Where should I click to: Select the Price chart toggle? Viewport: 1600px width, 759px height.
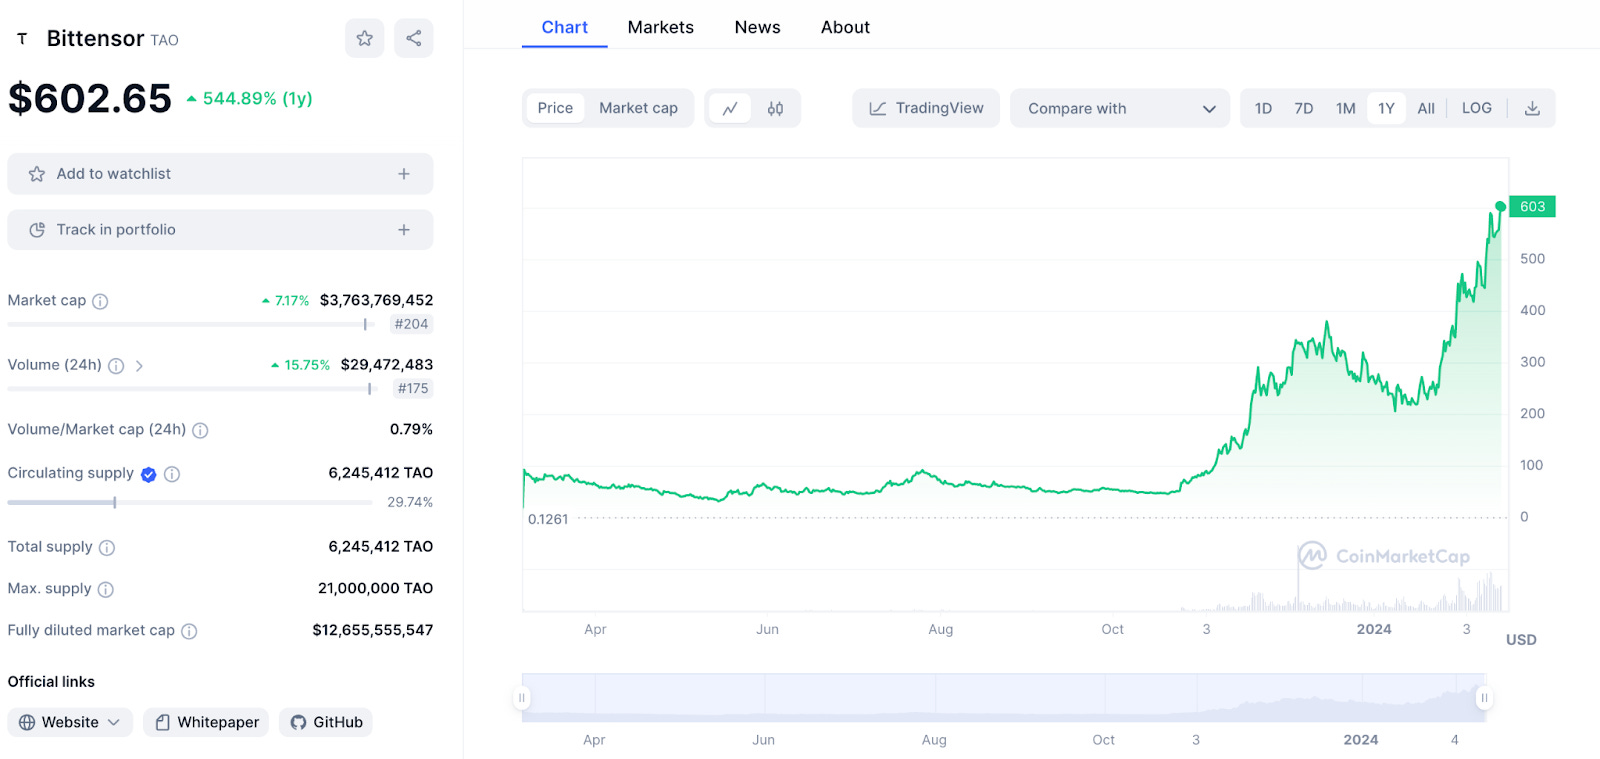(x=555, y=108)
